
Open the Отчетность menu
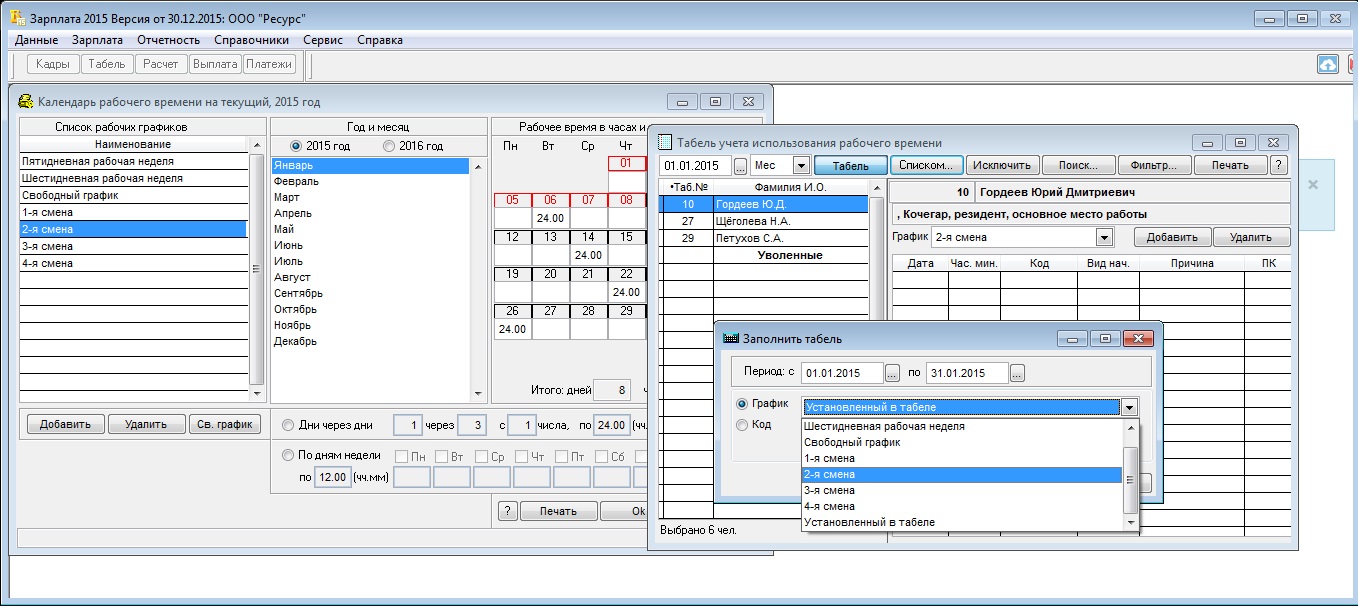point(168,40)
